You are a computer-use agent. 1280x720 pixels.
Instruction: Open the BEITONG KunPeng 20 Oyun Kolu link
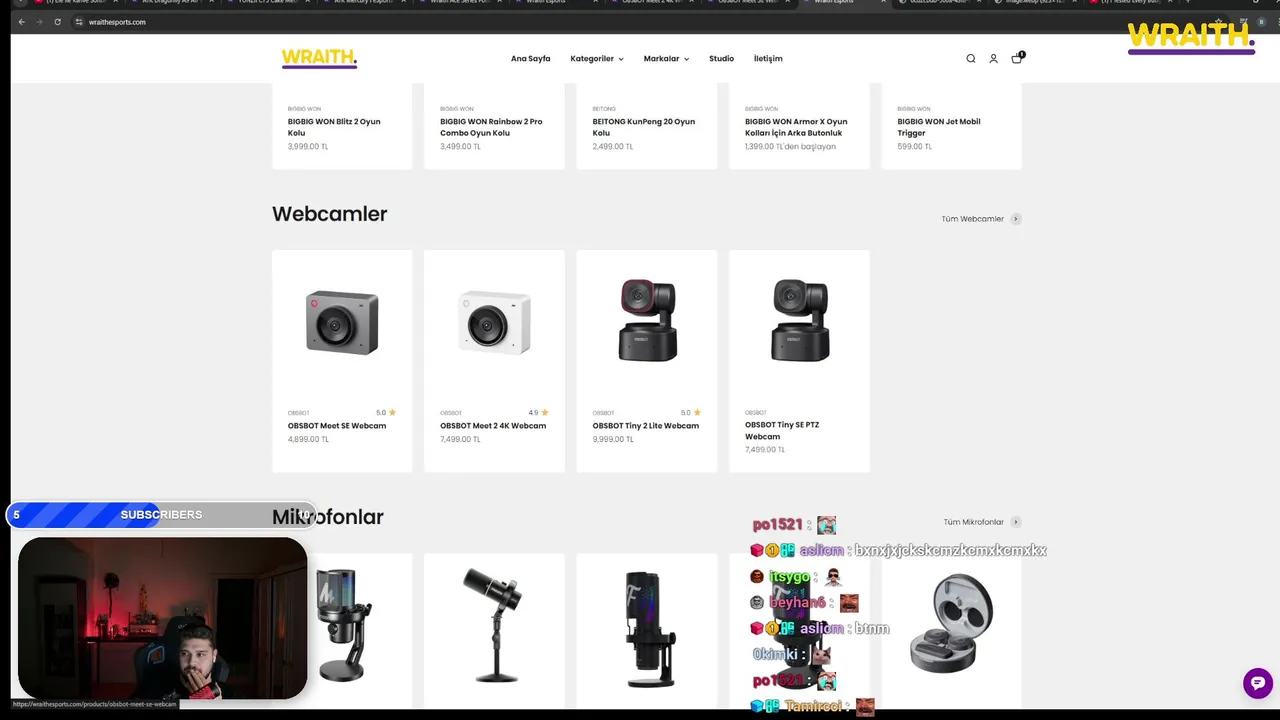[x=643, y=127]
